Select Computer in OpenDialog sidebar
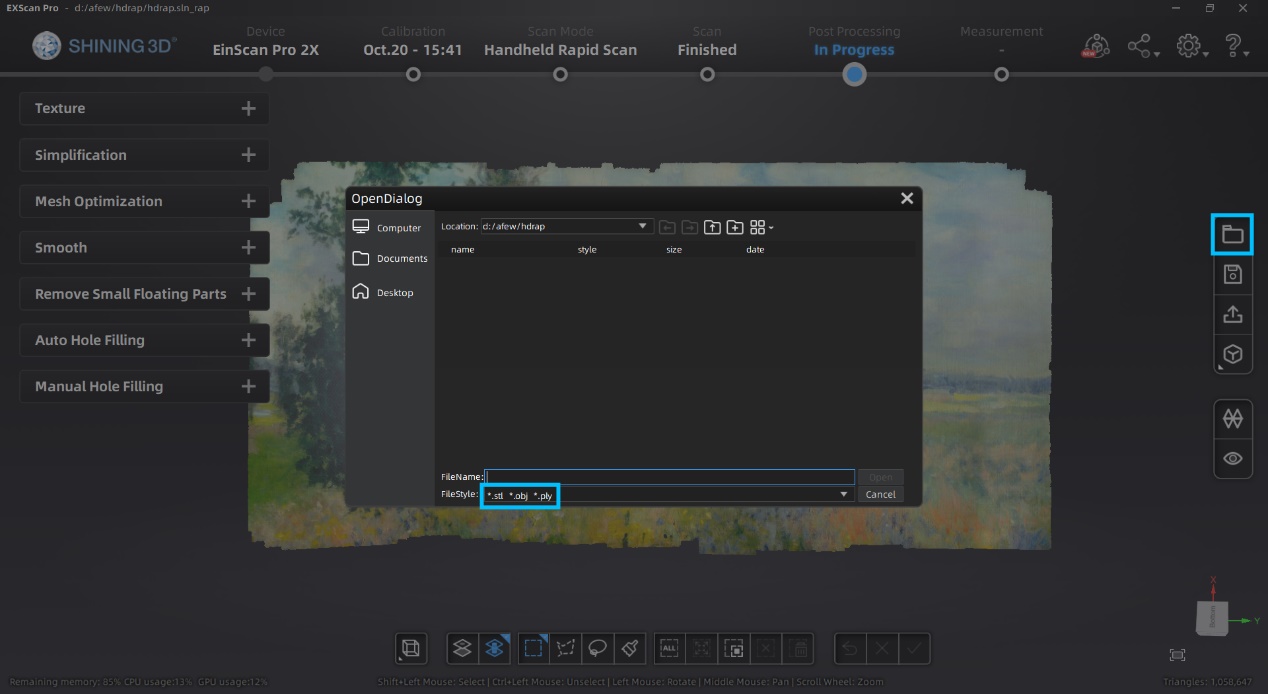The height and width of the screenshot is (694, 1268). (x=389, y=228)
